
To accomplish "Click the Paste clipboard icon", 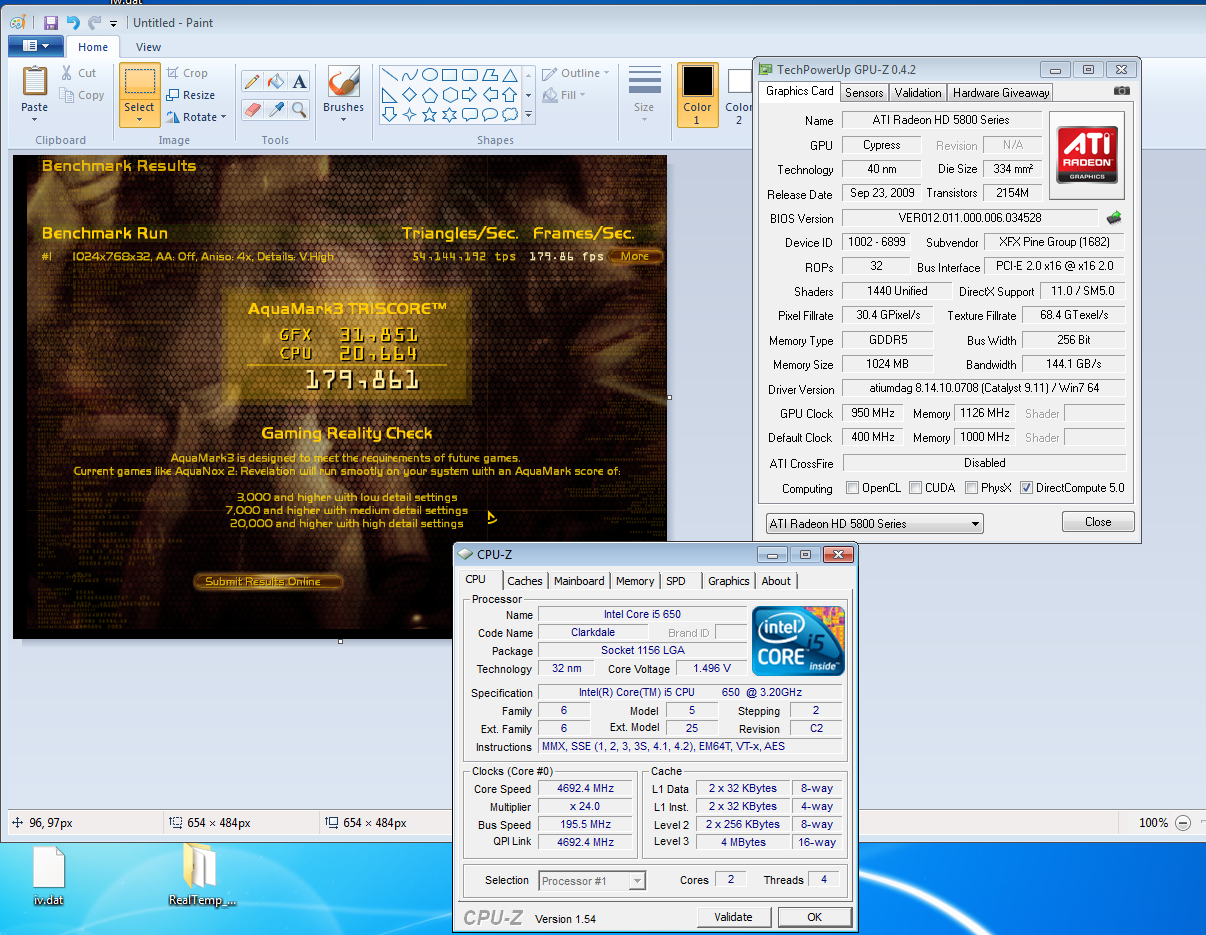I will click(x=35, y=81).
